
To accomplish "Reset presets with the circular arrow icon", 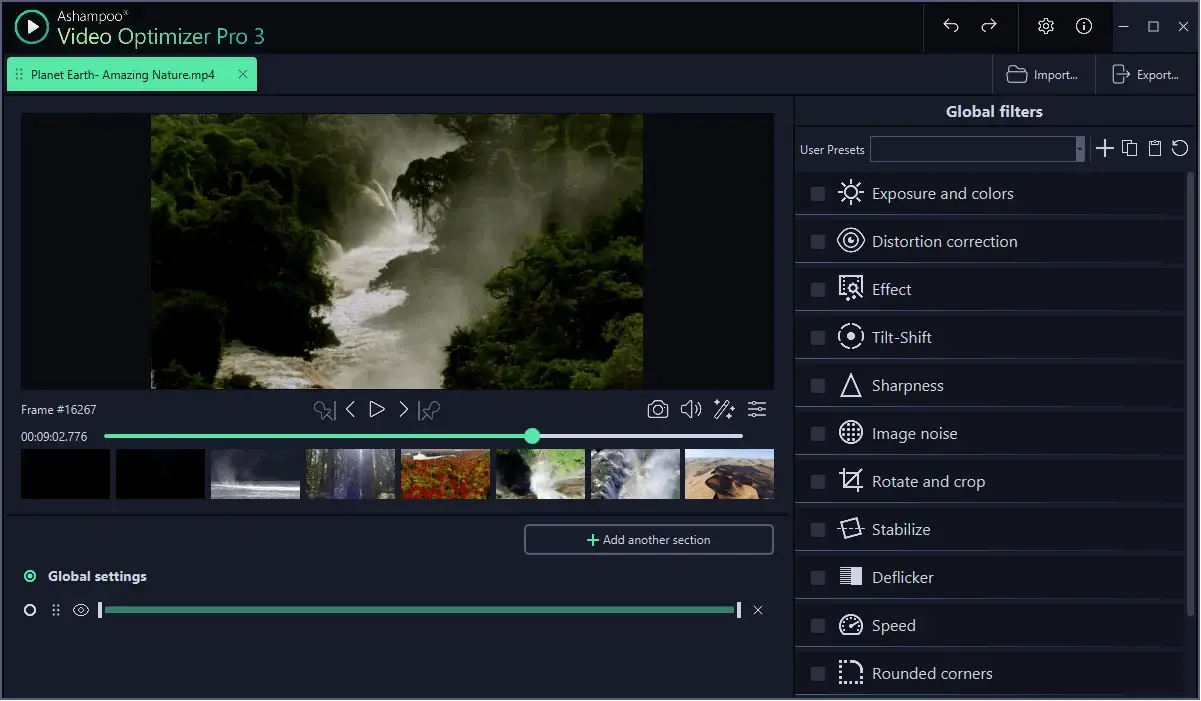I will coord(1180,148).
